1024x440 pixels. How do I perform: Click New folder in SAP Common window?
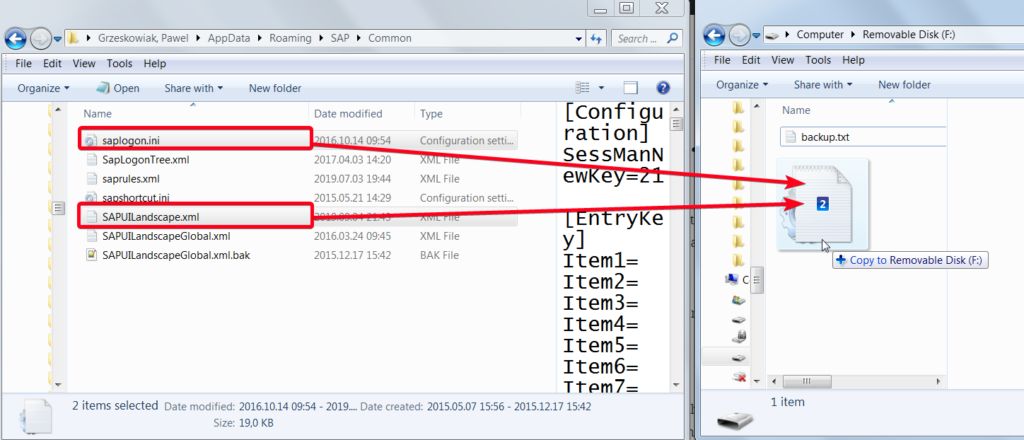pos(275,88)
